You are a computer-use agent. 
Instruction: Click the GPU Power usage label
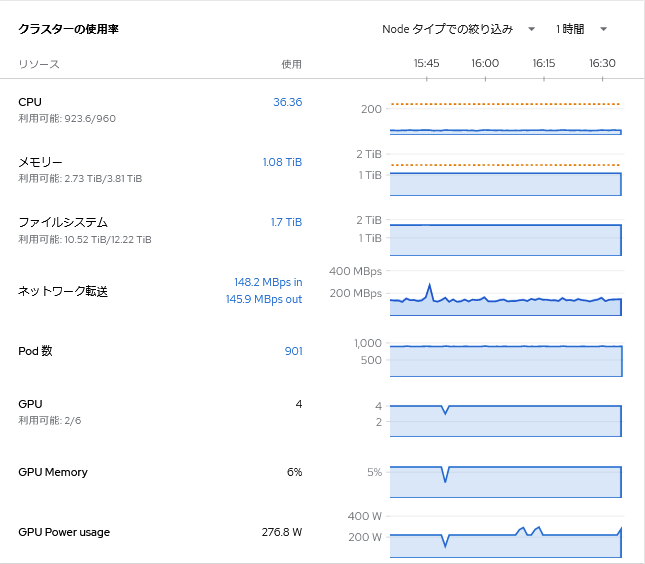(64, 532)
